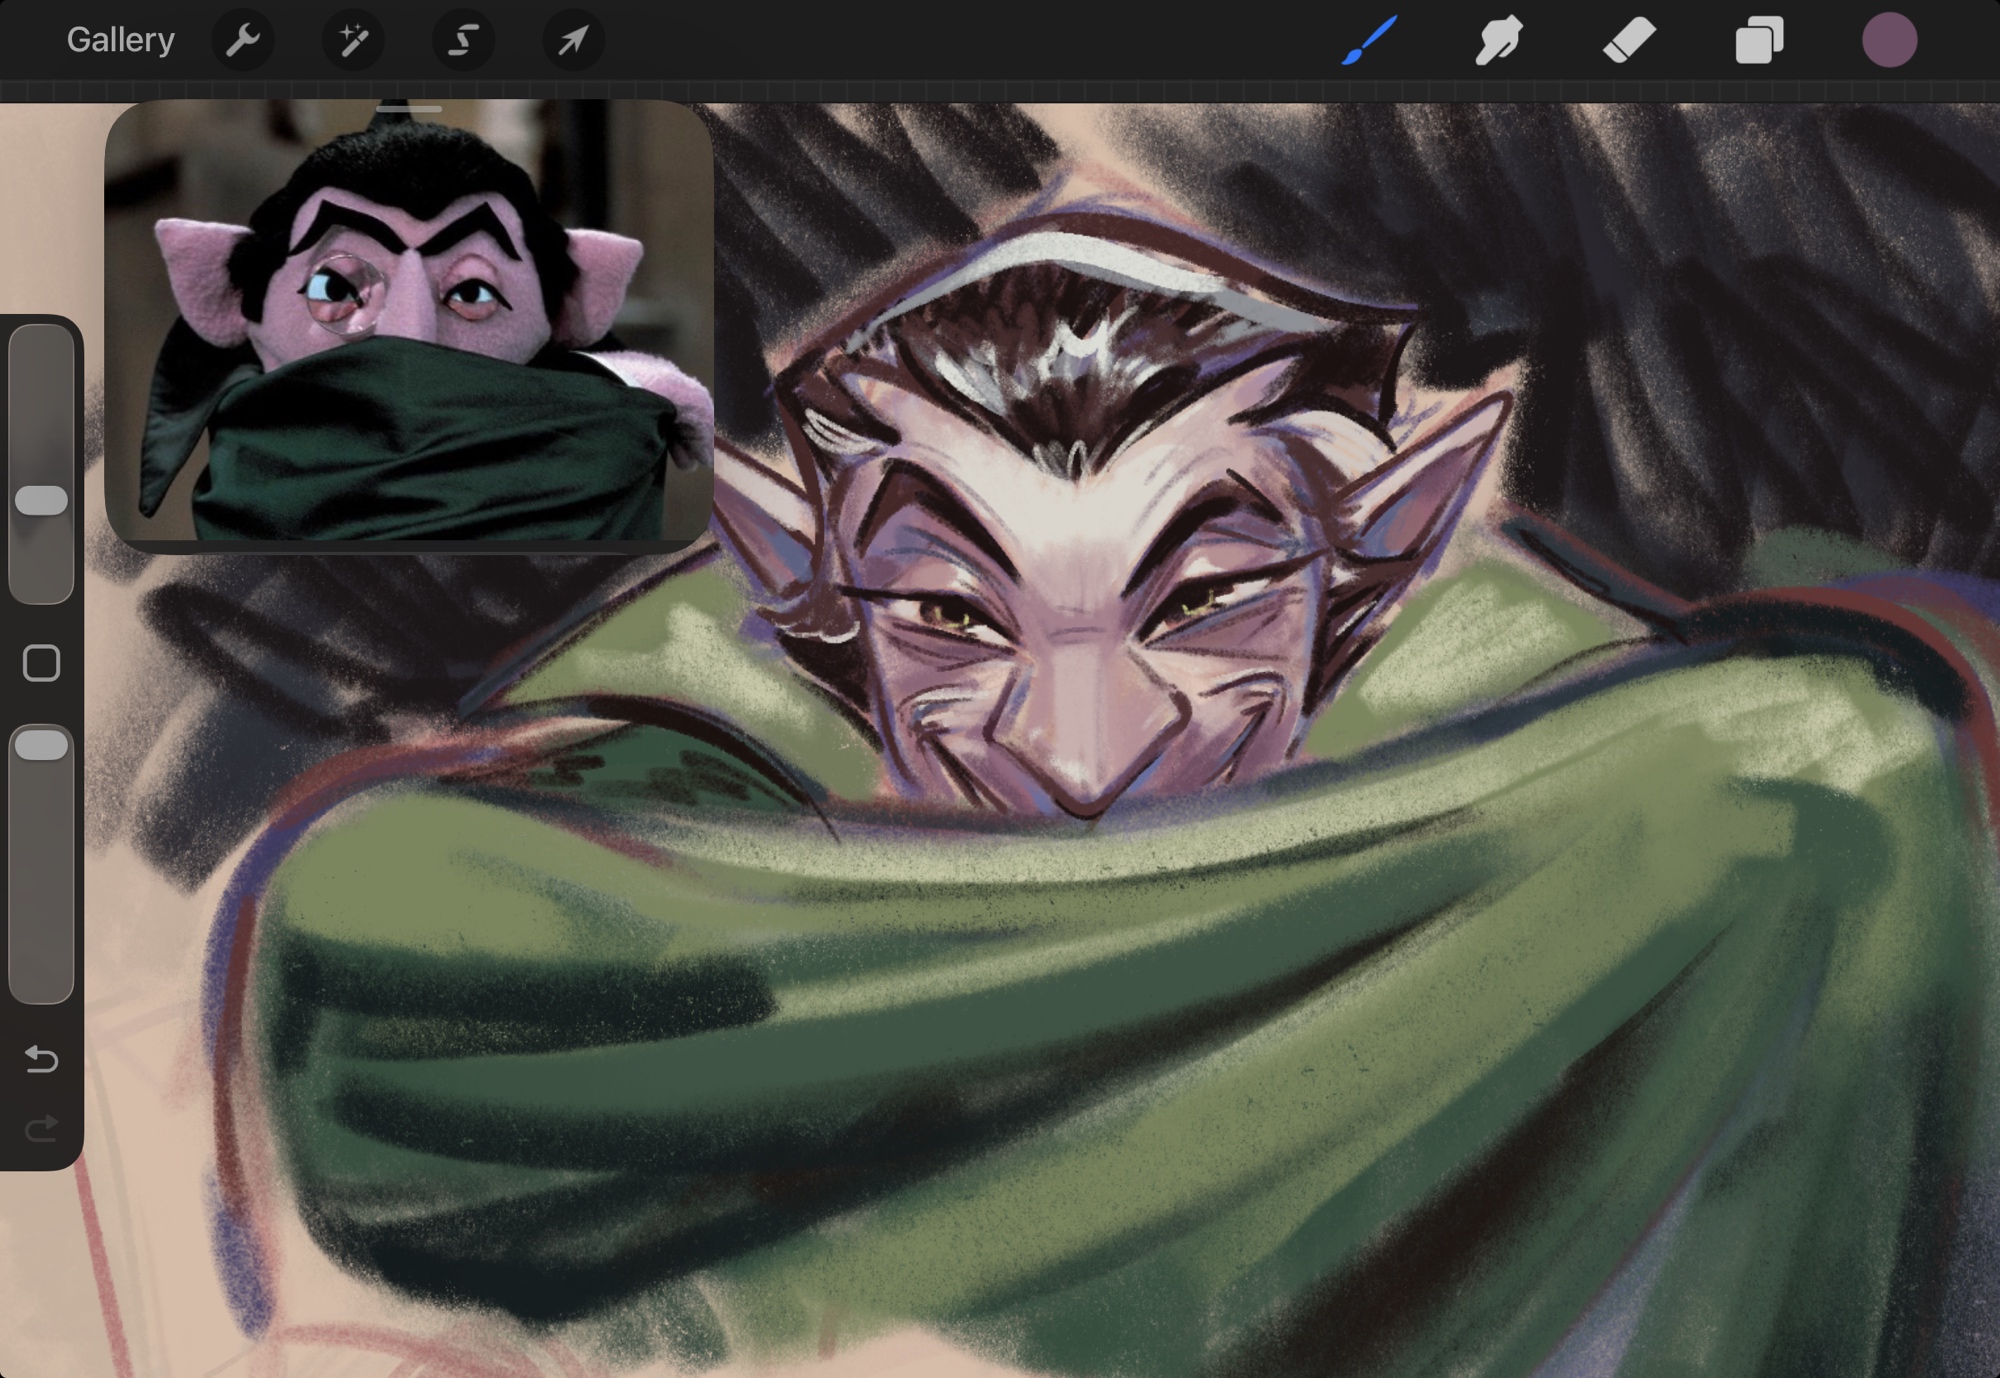Click the reference window's top grab handle

point(409,108)
